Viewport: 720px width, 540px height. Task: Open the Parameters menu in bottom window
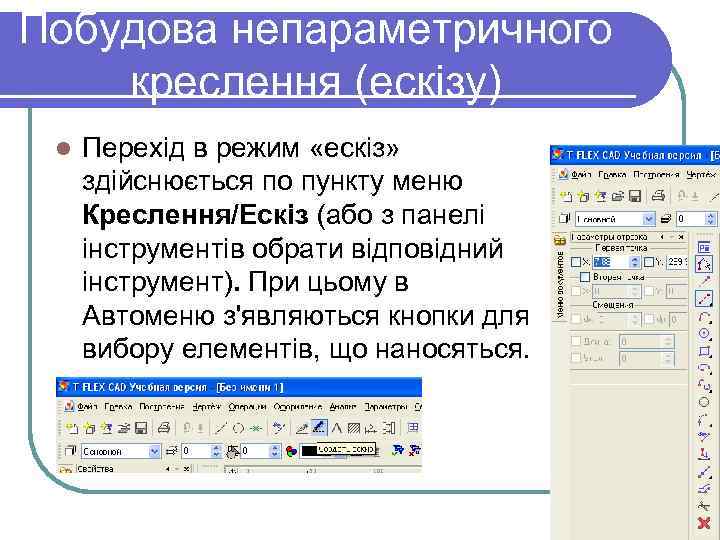[x=386, y=407]
